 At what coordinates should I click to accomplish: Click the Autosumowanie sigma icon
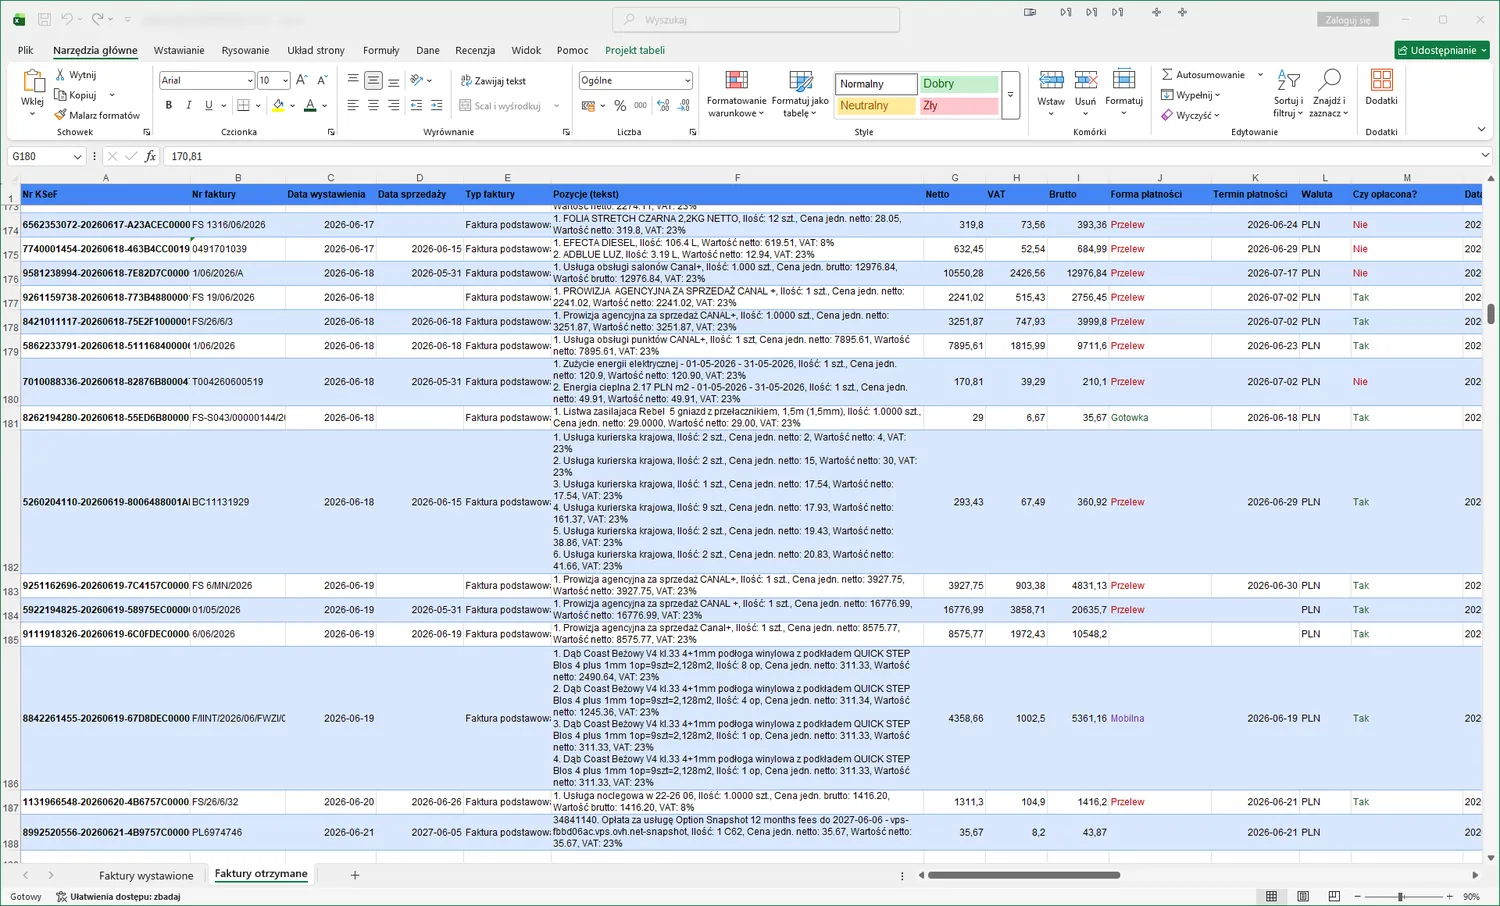(x=1167, y=75)
